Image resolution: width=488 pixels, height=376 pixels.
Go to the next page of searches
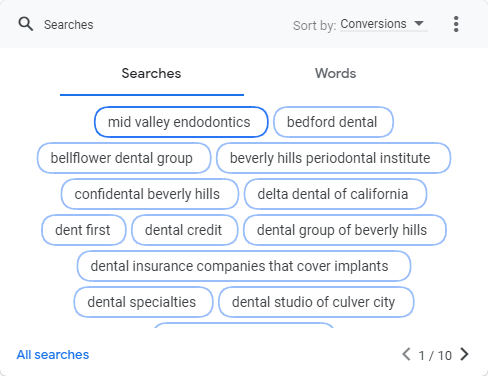coord(464,354)
